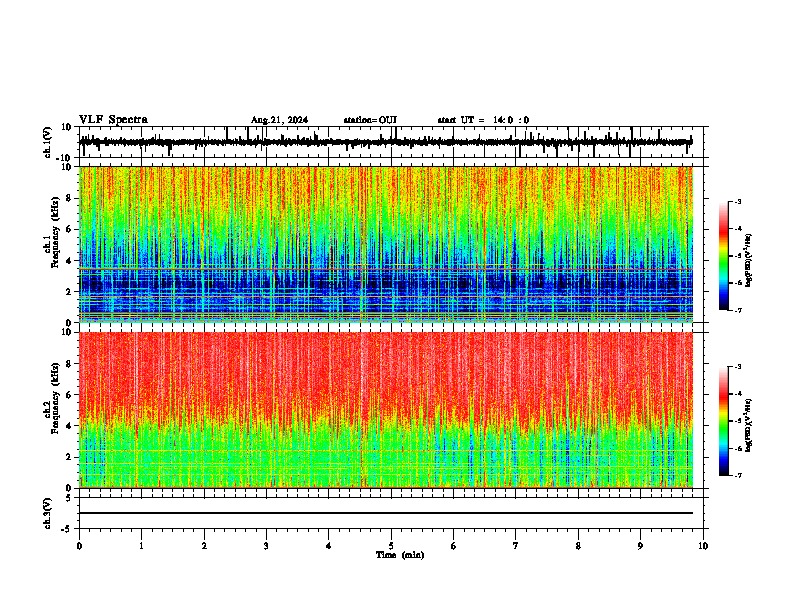792x612 pixels.
Task: Click the "-3" value on ch.1 colorbar
Action: (x=738, y=201)
